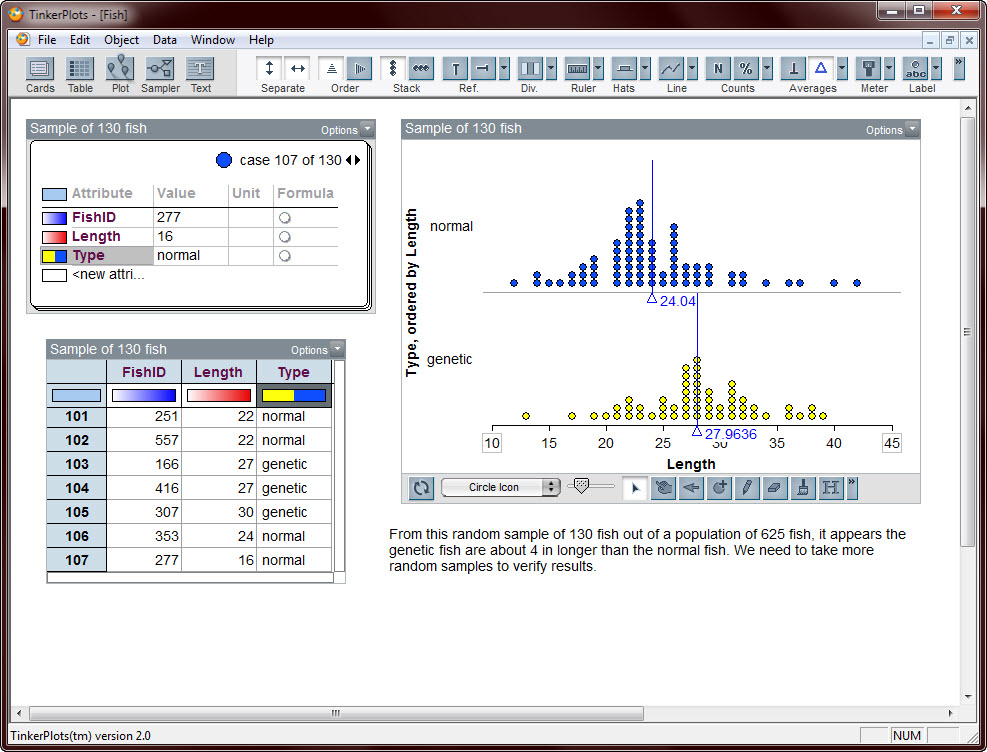Toggle the percent (%) counts button
987x752 pixels.
click(746, 68)
